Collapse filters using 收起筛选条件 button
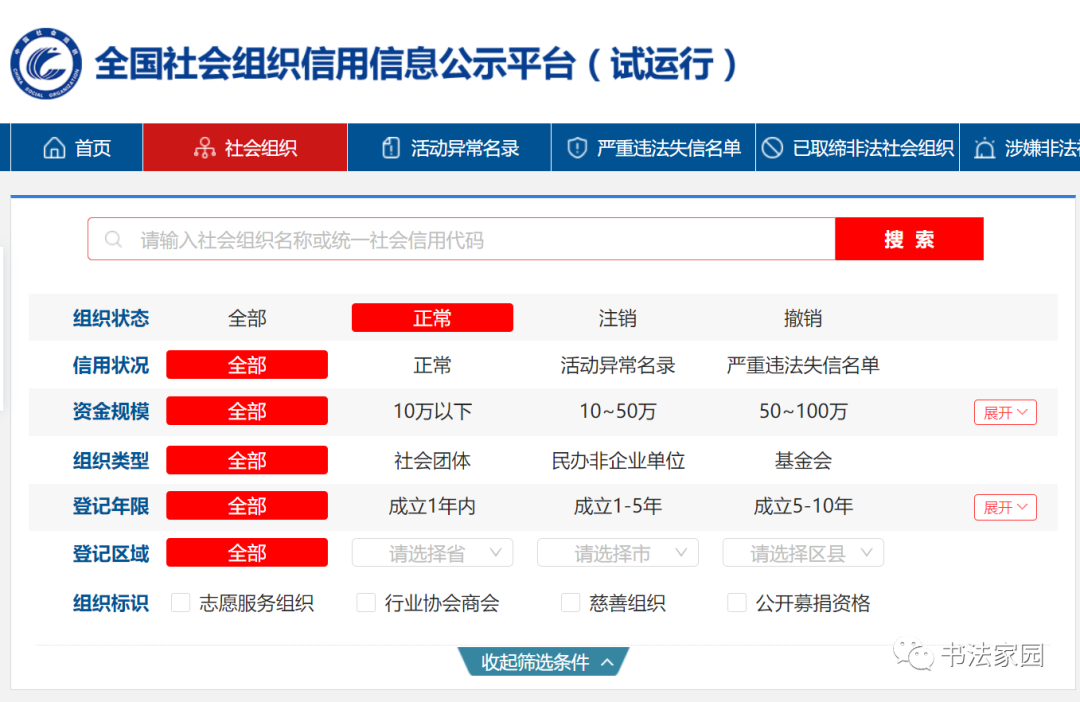The image size is (1080, 702). click(x=542, y=661)
